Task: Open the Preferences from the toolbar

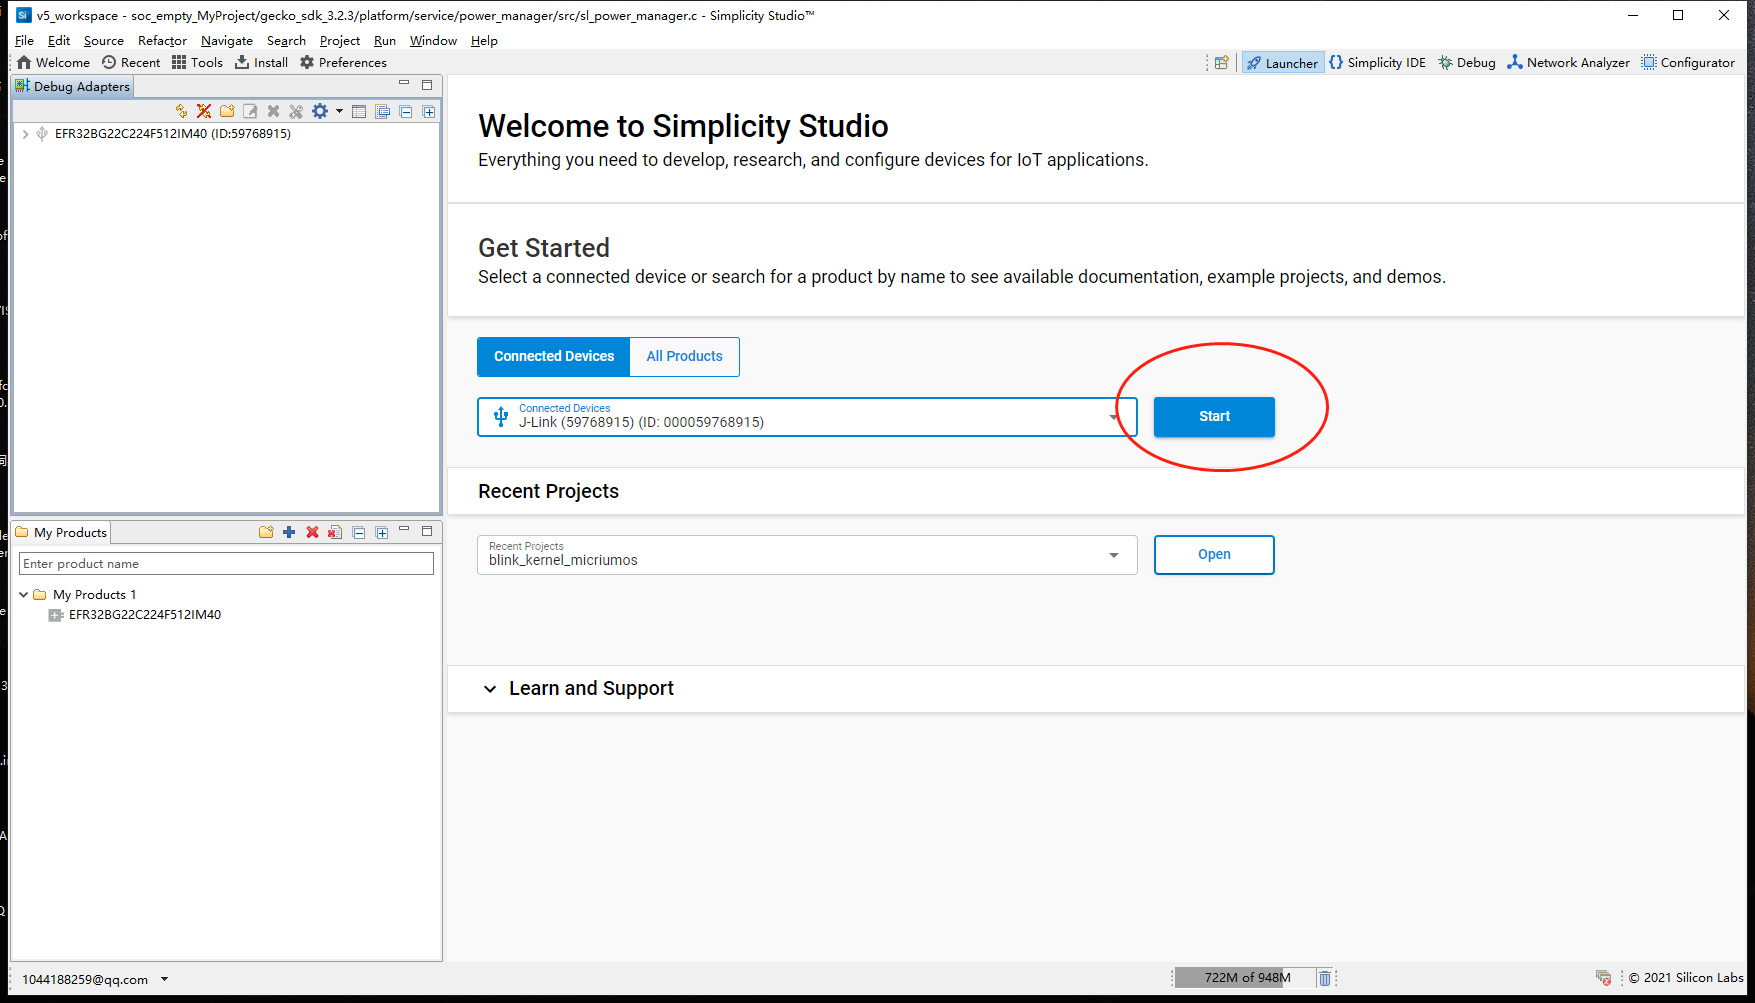Action: click(343, 62)
